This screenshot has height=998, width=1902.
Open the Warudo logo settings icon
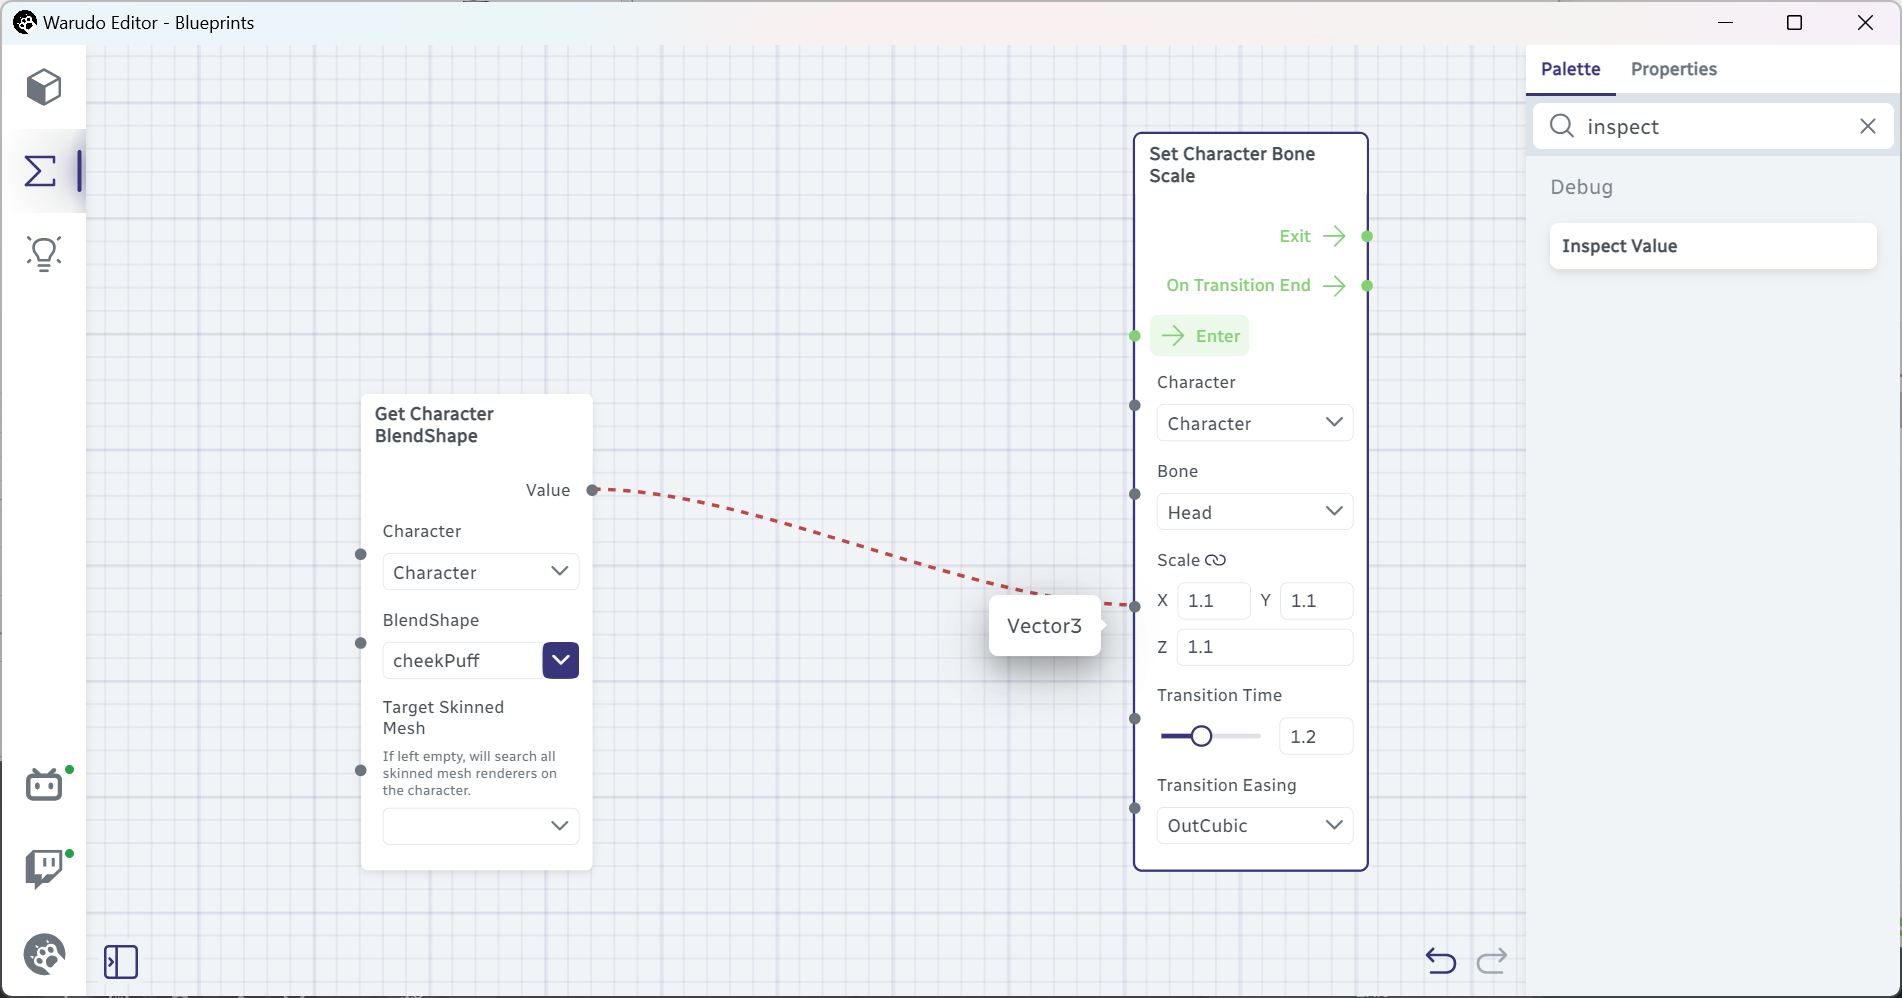[x=44, y=954]
